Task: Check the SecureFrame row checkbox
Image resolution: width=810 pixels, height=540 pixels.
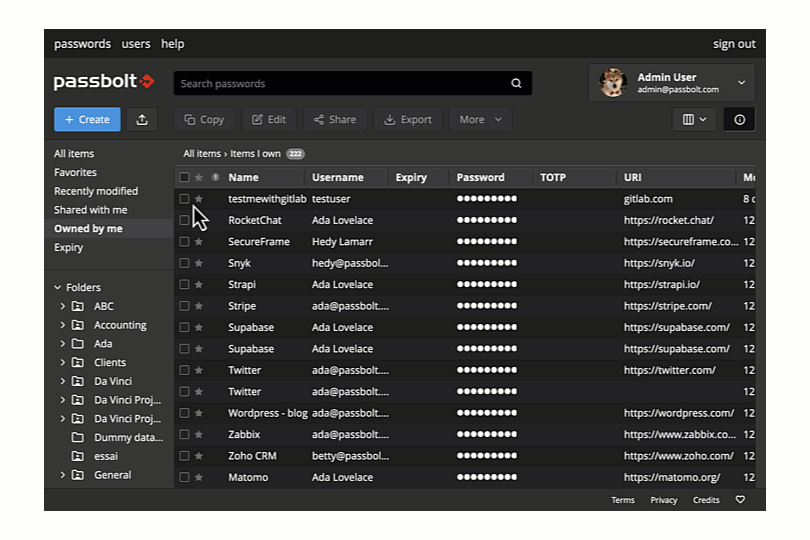Action: [184, 242]
